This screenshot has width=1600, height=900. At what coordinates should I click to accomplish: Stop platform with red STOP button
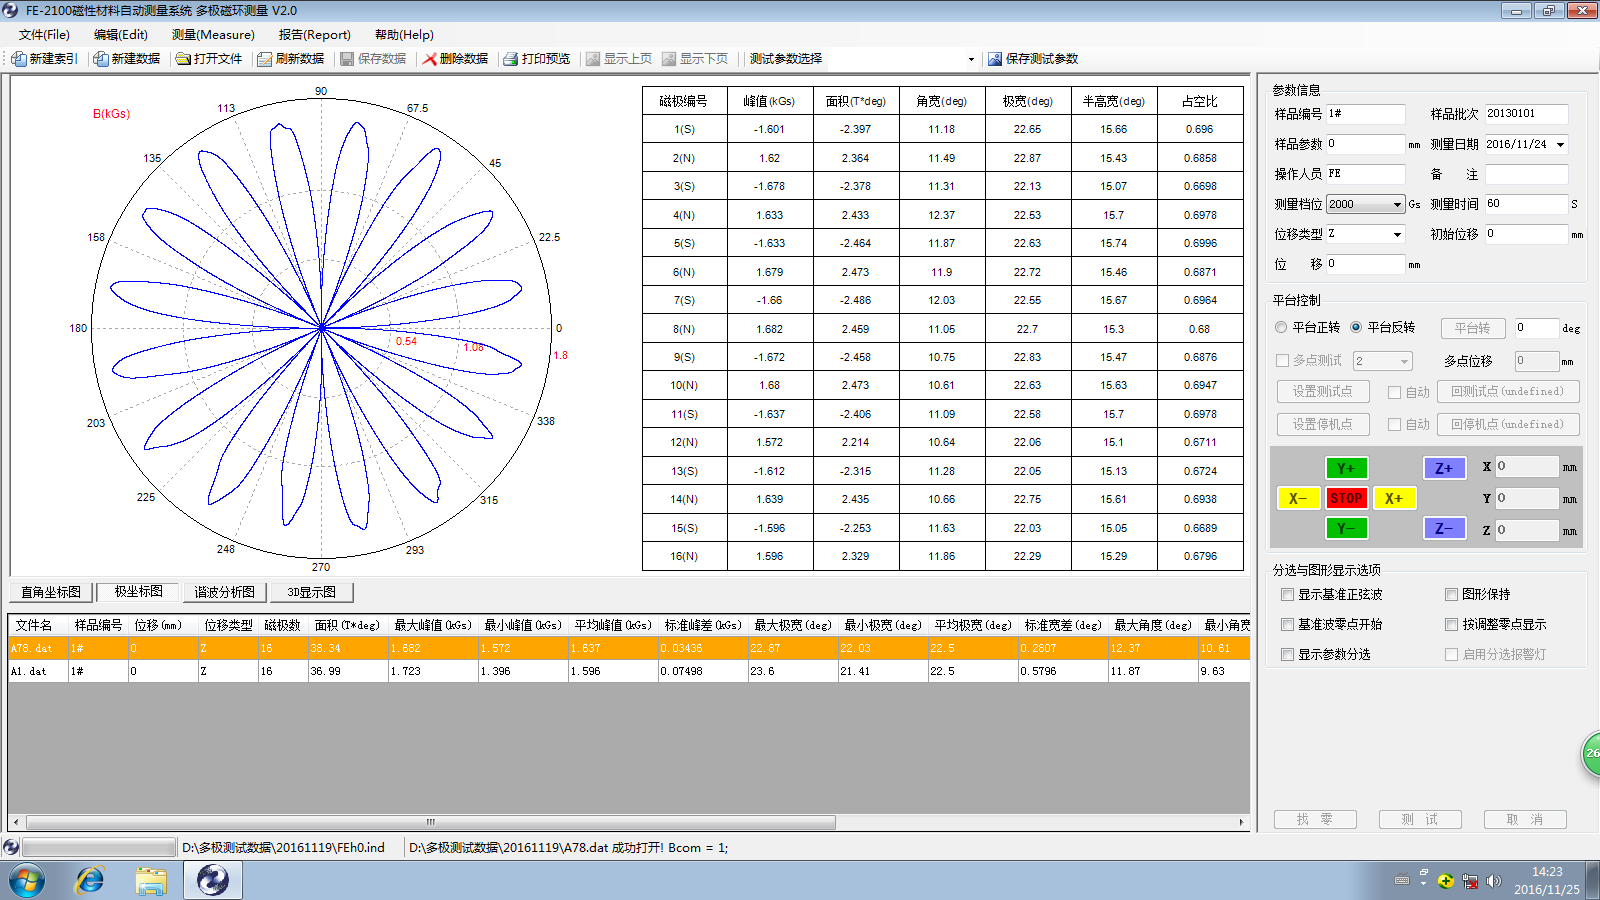1346,498
